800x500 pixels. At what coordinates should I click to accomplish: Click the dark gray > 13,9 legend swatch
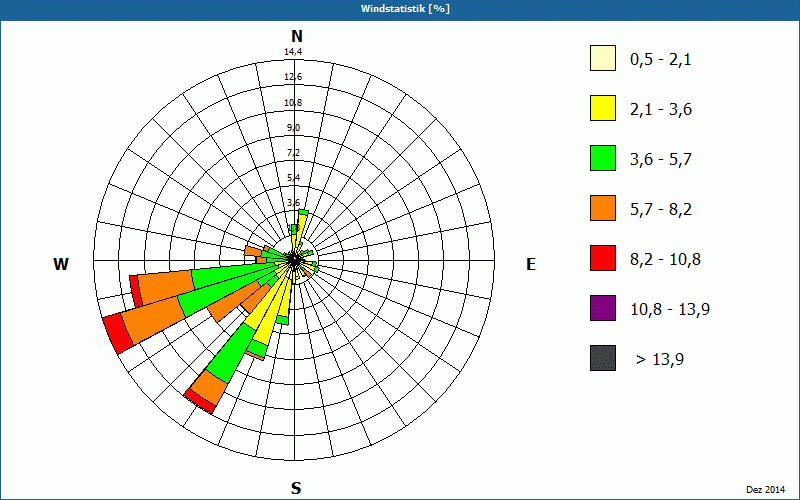tap(603, 358)
